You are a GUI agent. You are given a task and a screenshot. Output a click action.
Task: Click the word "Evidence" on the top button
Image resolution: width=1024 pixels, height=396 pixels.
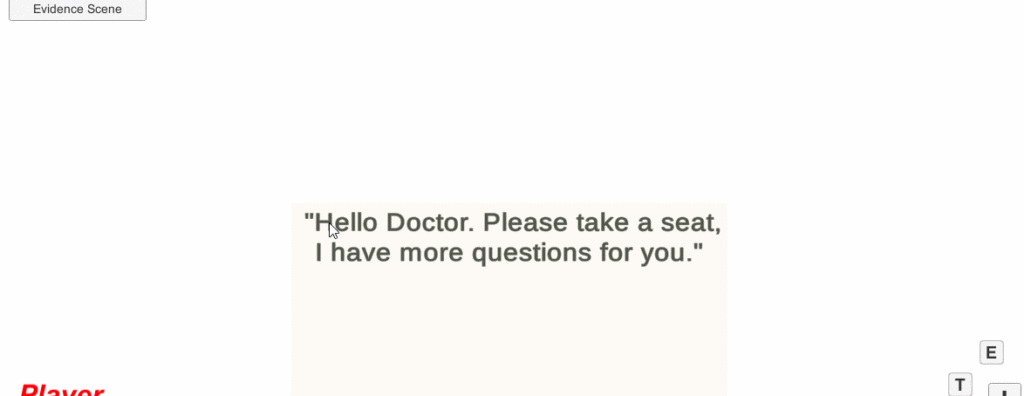59,9
